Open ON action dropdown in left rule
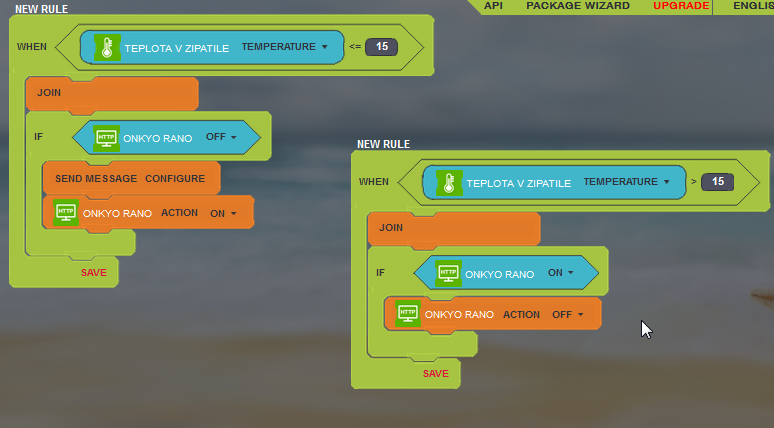 [x=223, y=213]
